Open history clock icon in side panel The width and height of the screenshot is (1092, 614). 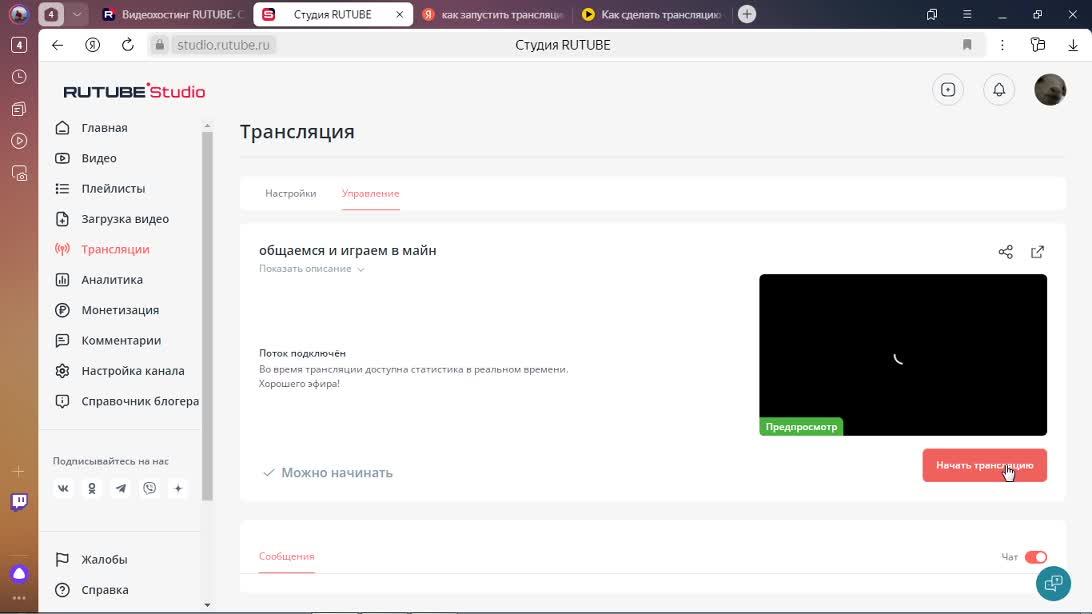click(x=19, y=77)
